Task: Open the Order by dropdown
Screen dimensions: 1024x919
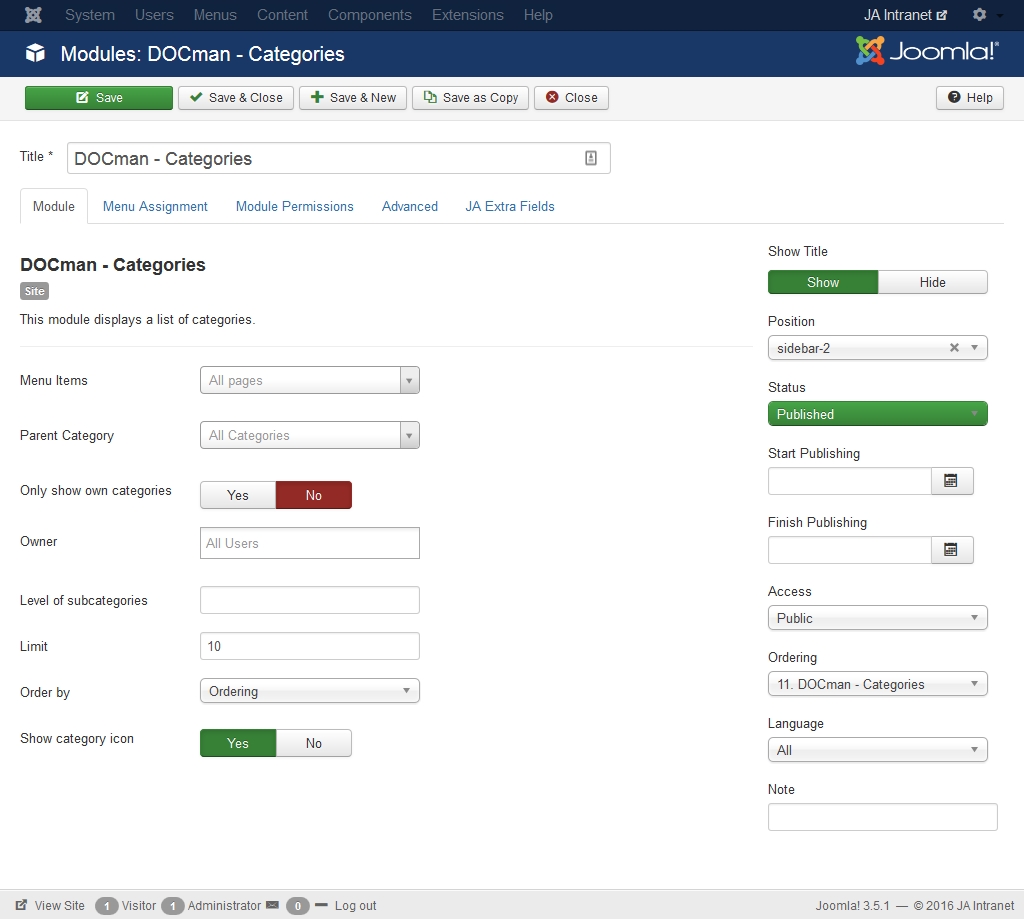Action: (310, 691)
